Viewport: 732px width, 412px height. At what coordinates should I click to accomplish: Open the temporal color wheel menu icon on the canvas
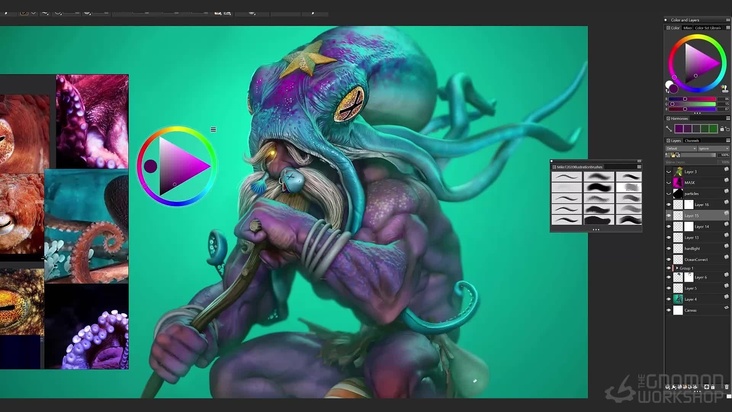[213, 129]
